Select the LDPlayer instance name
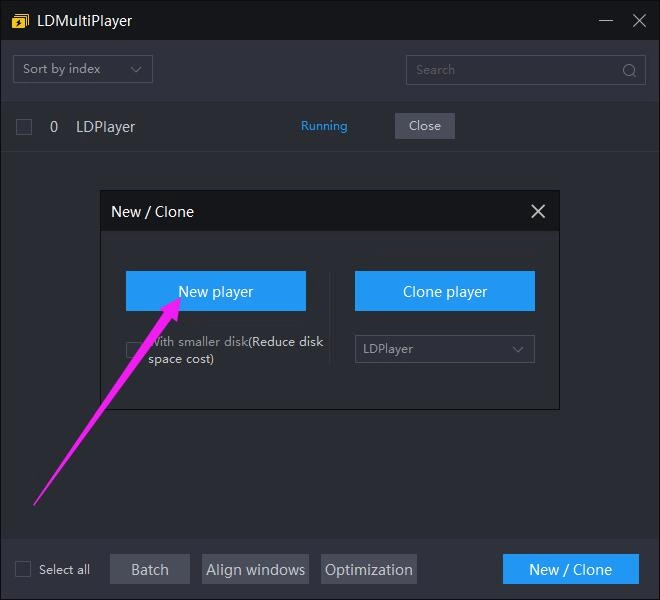The width and height of the screenshot is (660, 600). tap(105, 127)
